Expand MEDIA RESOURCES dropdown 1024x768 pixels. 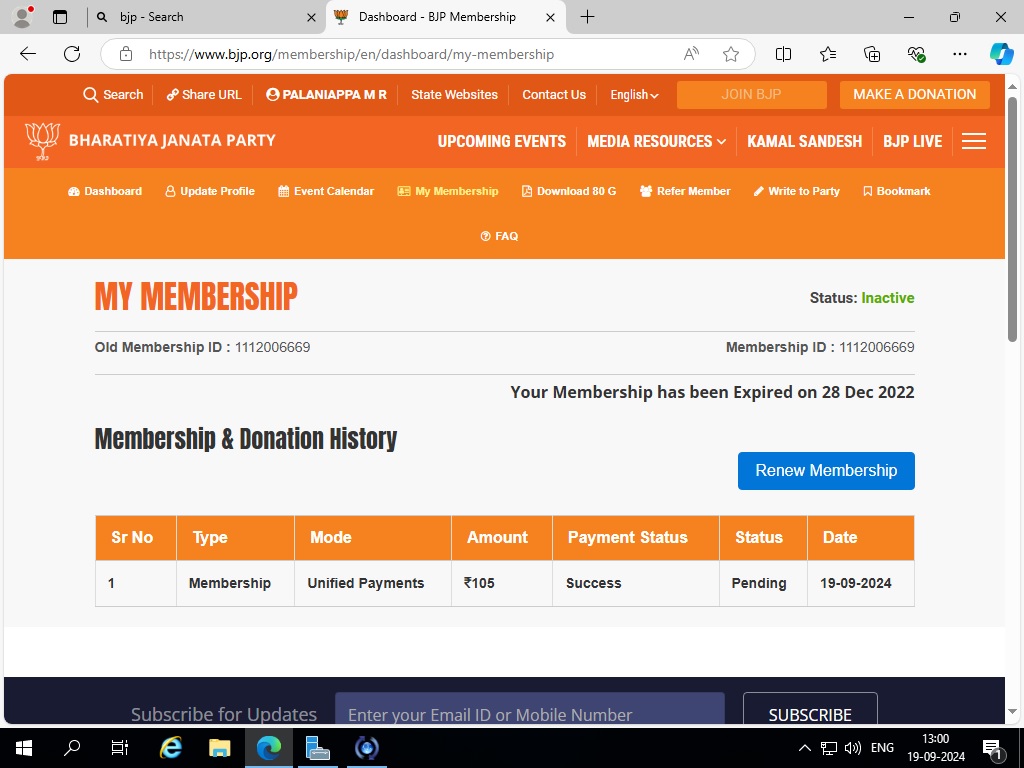click(656, 141)
